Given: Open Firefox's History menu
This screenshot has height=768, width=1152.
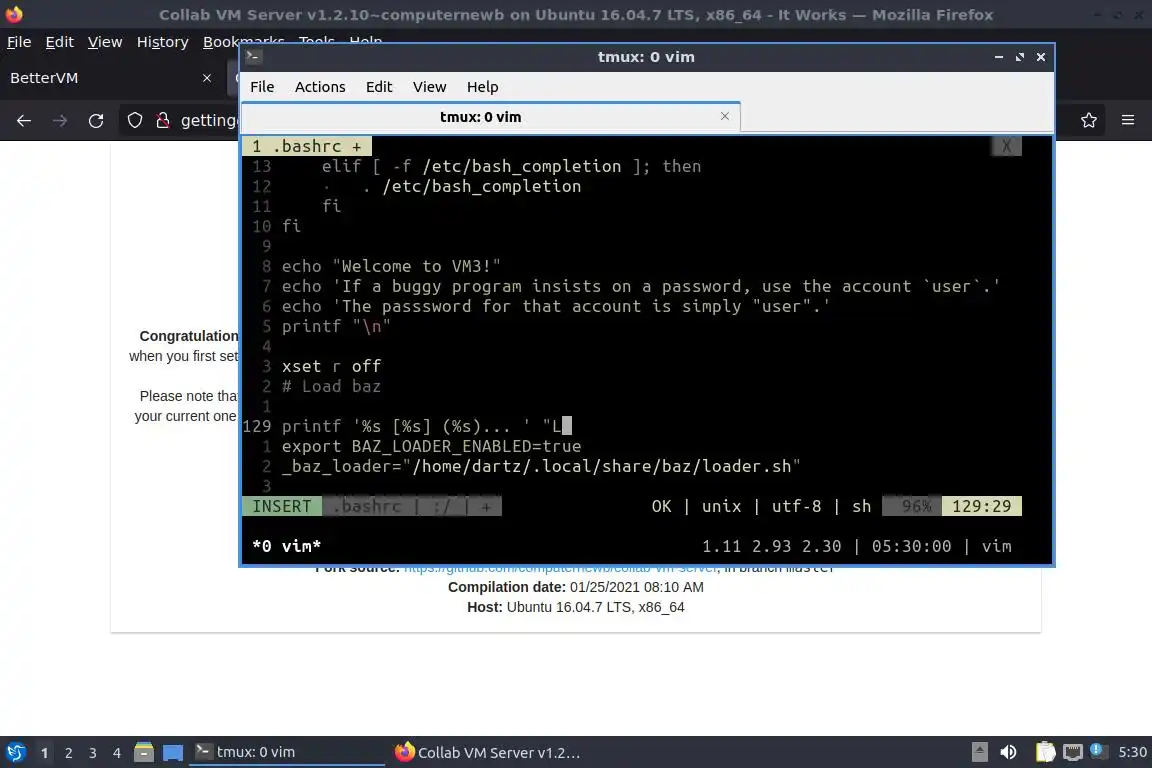Looking at the screenshot, I should (162, 42).
